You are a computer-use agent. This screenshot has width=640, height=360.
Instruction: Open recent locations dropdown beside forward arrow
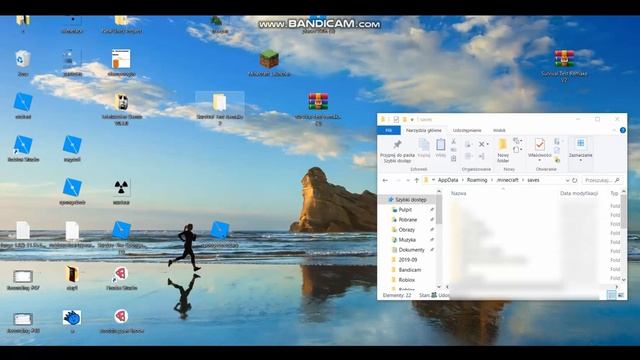[x=407, y=180]
